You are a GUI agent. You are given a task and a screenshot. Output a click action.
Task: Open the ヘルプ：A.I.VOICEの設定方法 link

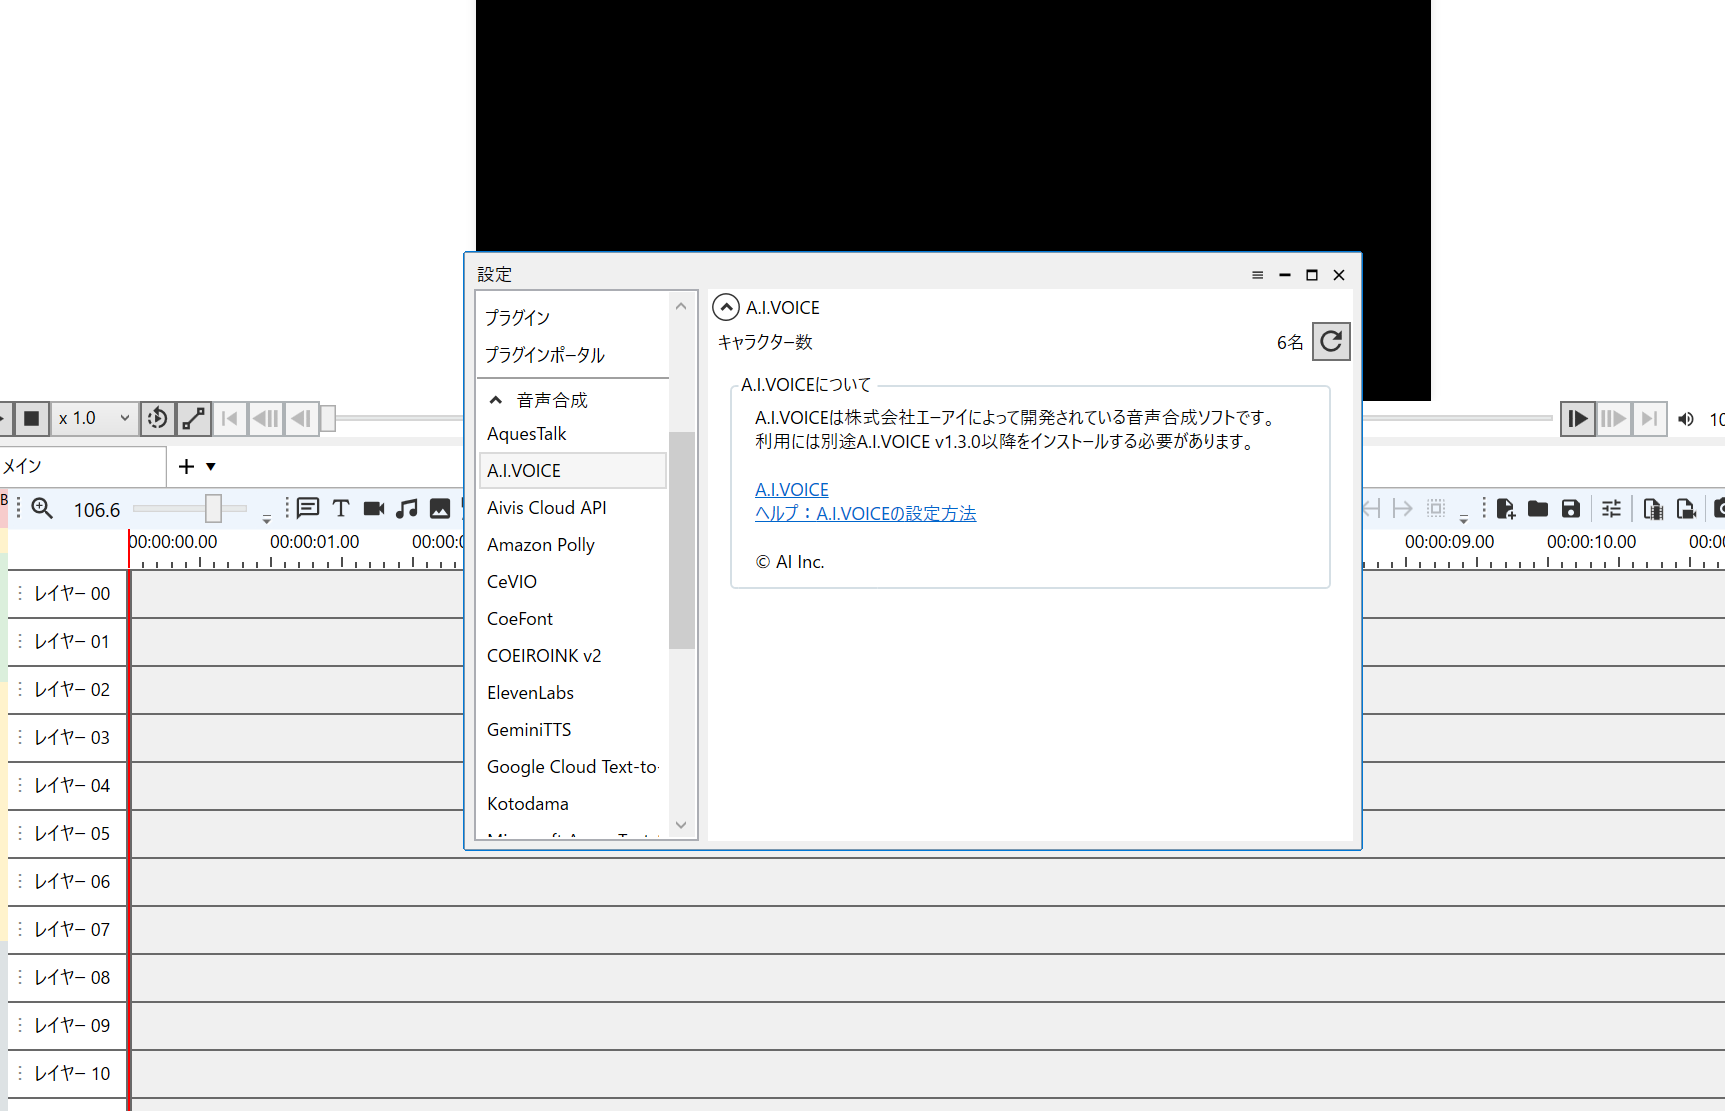(x=865, y=514)
